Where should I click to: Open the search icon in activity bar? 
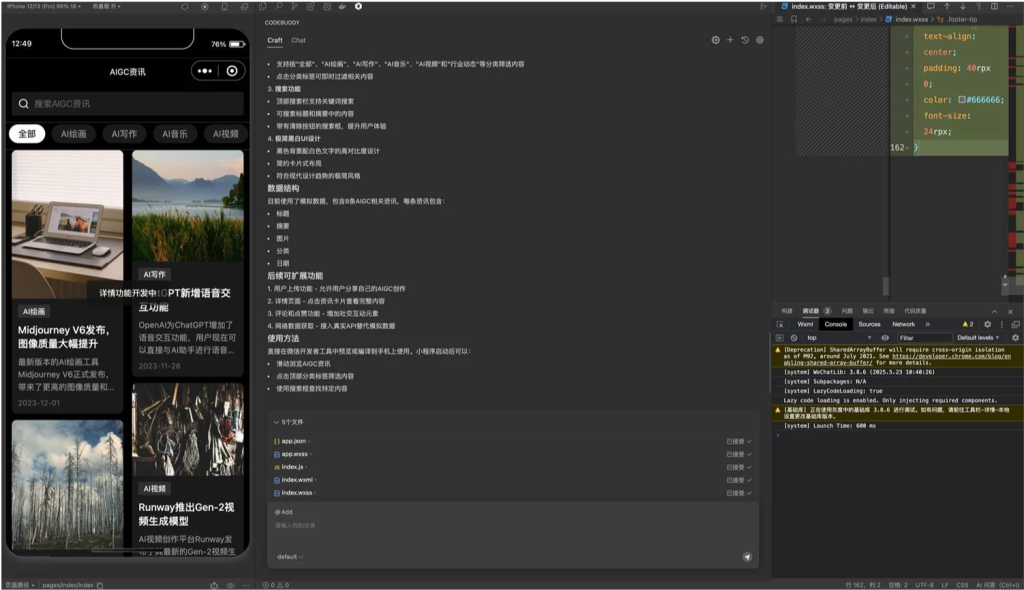279,7
